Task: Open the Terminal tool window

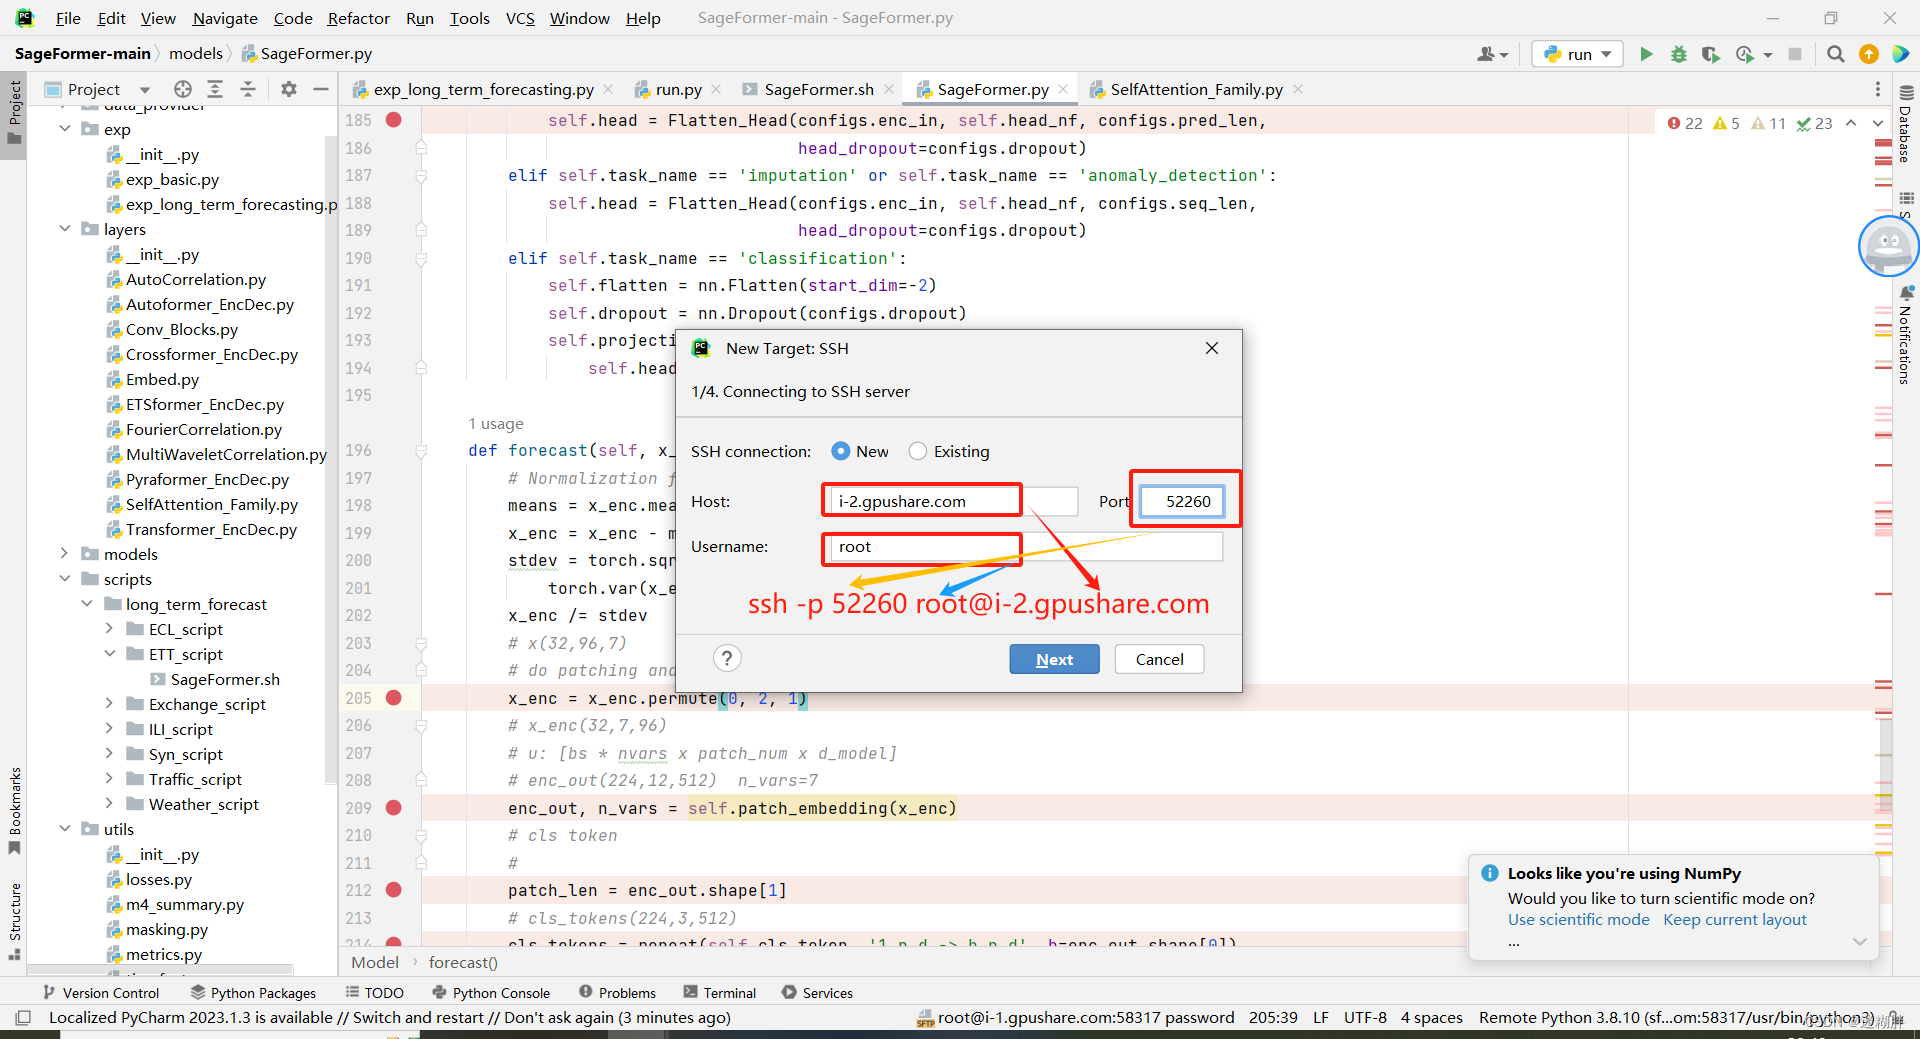Action: click(719, 992)
